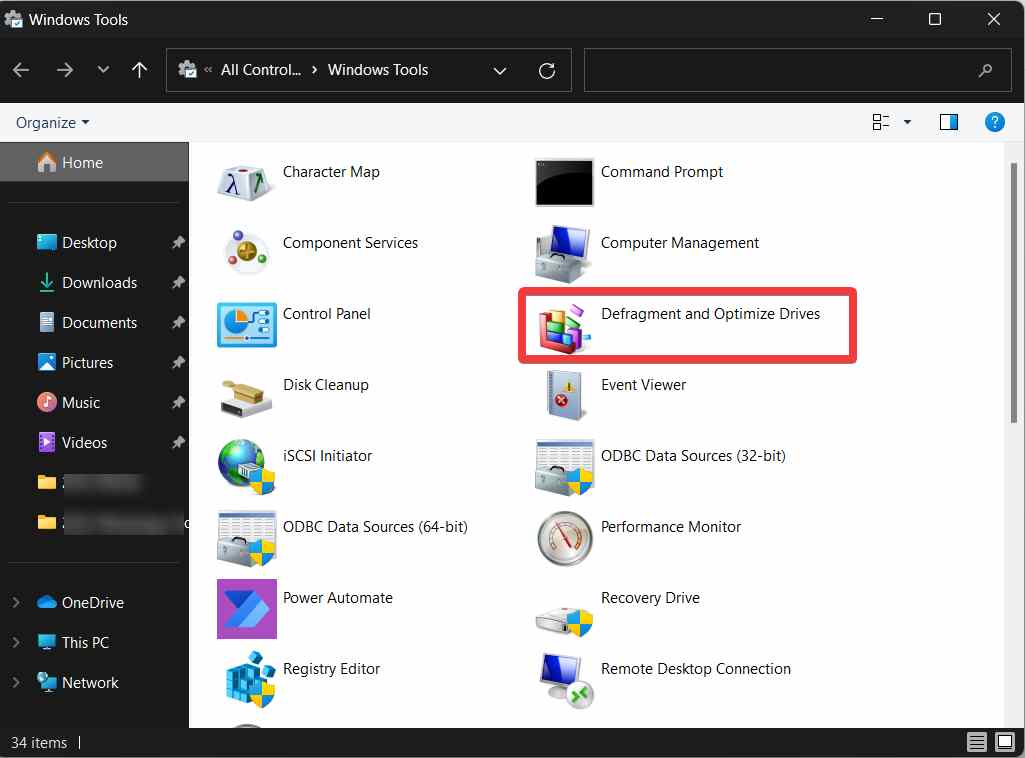Toggle the preview pane button
Image resolution: width=1025 pixels, height=758 pixels.
(x=949, y=122)
